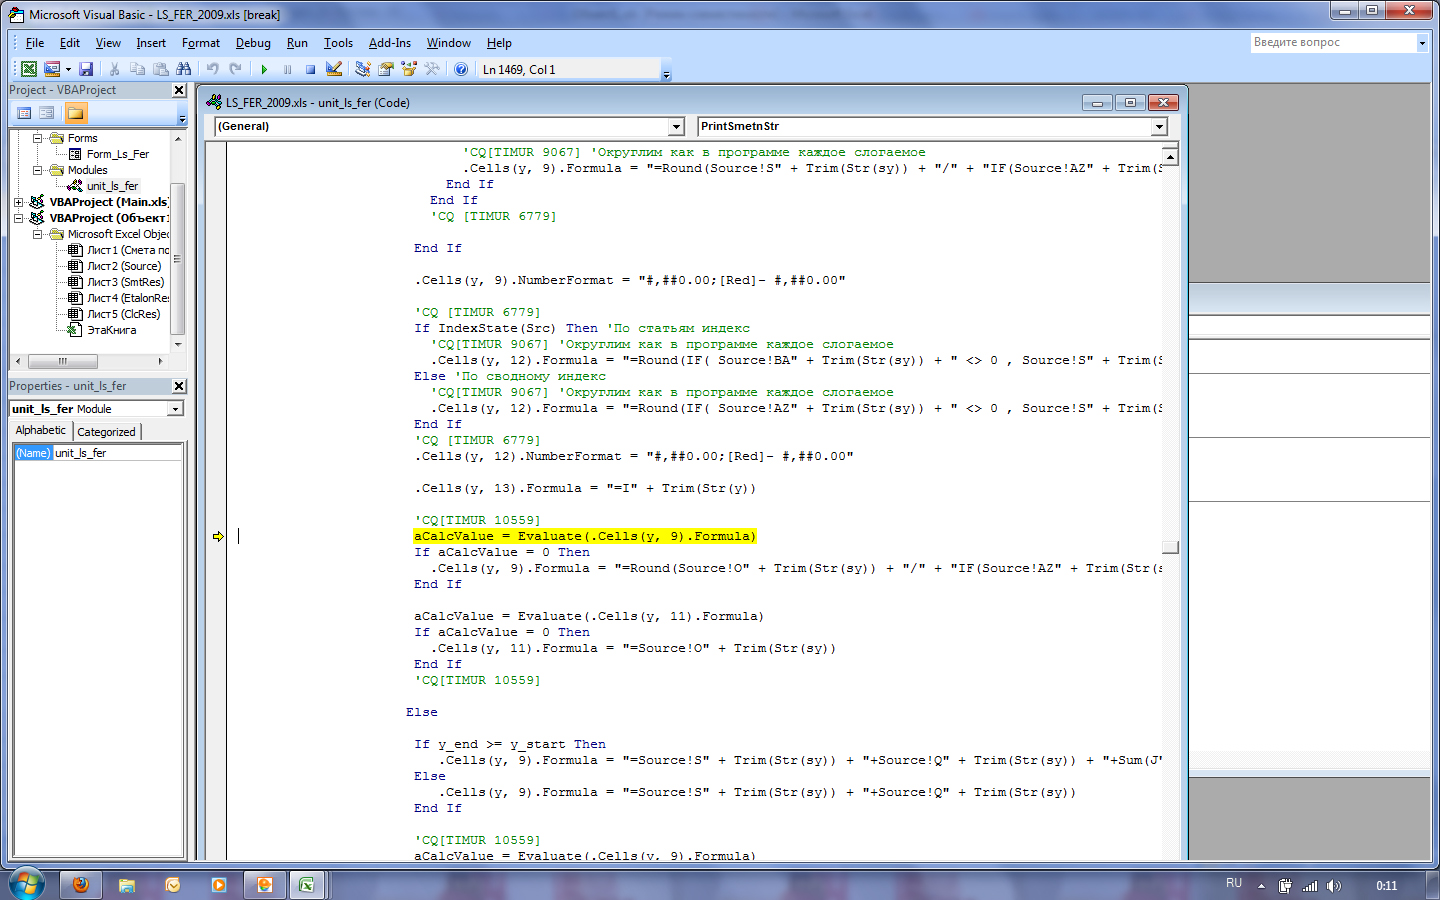Open the Excel taskbar button
Viewport: 1440px width, 900px height.
307,884
